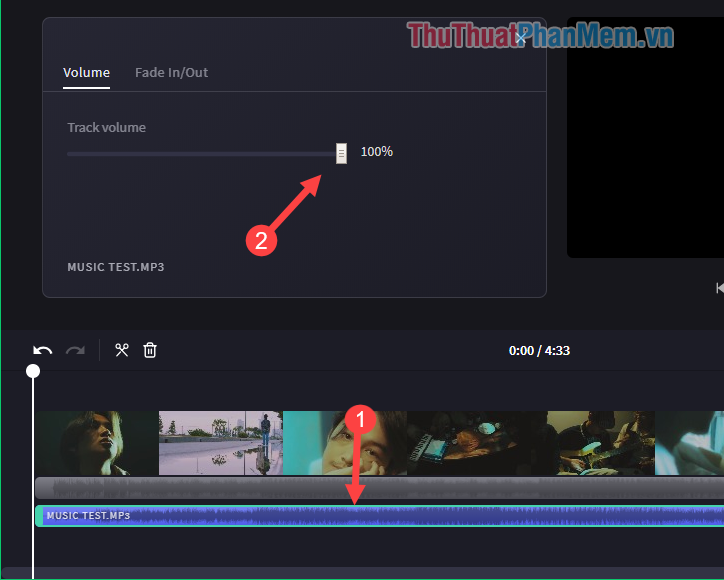Click the trash delete icon
Screen dimensions: 724x580
click(x=150, y=350)
